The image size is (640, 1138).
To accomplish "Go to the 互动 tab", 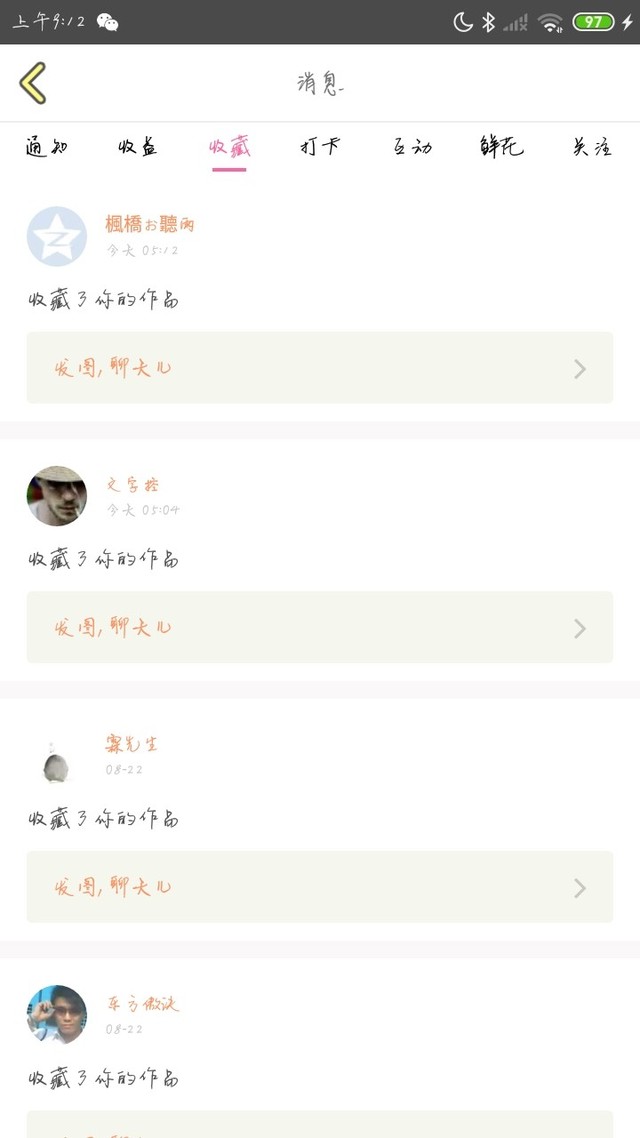I will click(x=412, y=147).
